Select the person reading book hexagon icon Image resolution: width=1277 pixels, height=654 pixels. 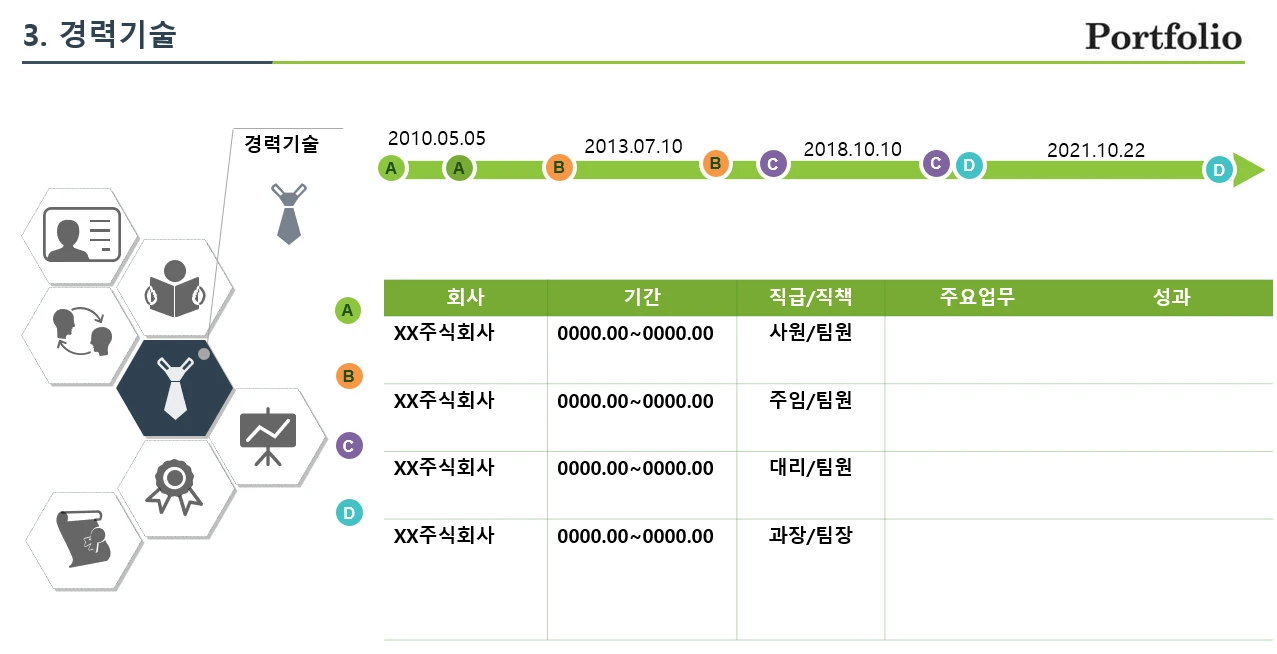[x=175, y=287]
